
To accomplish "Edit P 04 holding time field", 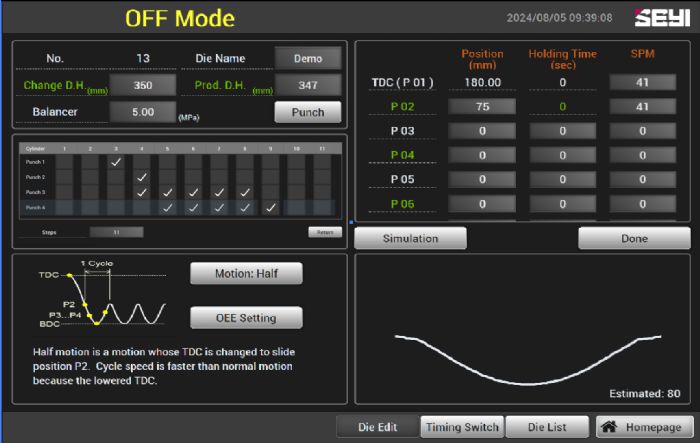I will pos(562,155).
